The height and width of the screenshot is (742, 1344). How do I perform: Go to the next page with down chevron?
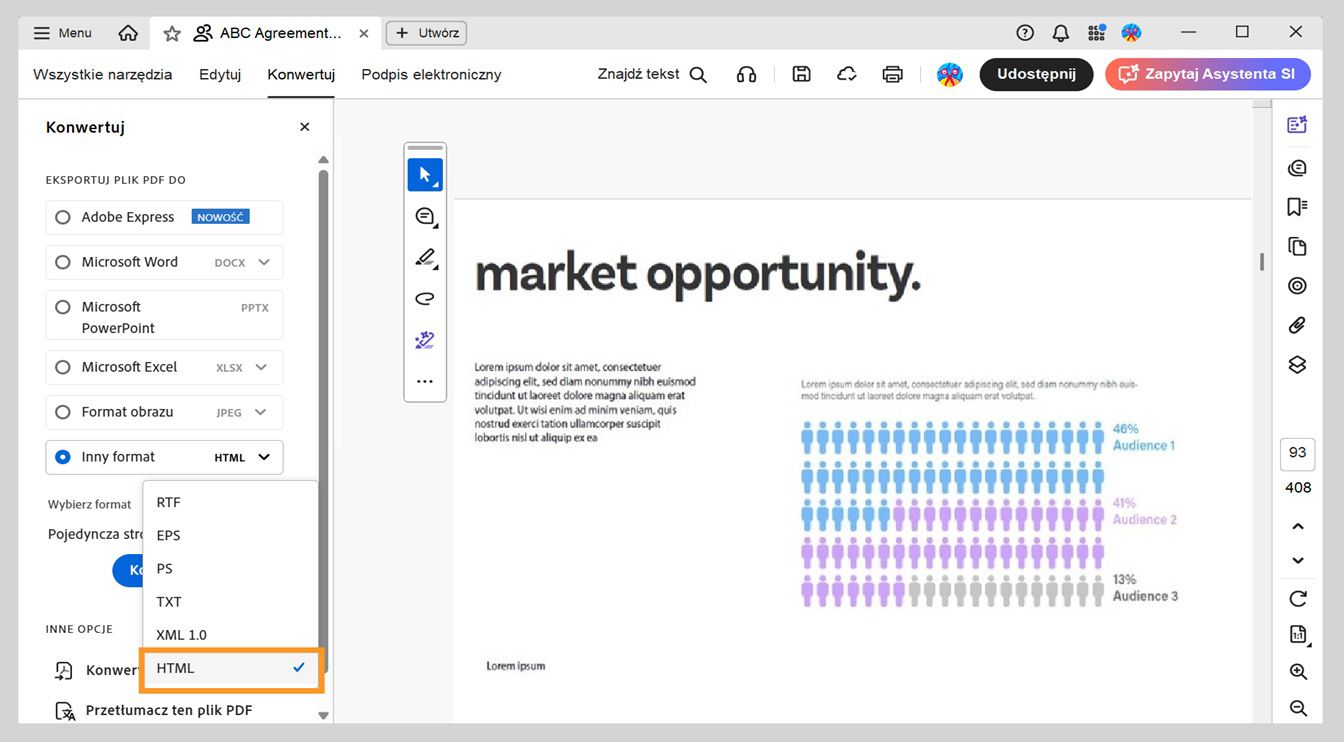click(x=1298, y=560)
